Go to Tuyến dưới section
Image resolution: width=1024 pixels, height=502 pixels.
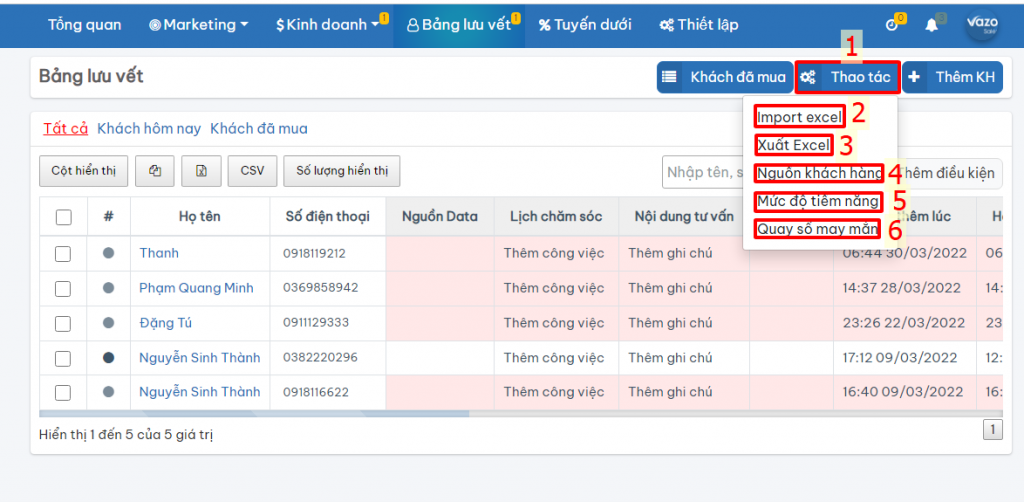[585, 25]
